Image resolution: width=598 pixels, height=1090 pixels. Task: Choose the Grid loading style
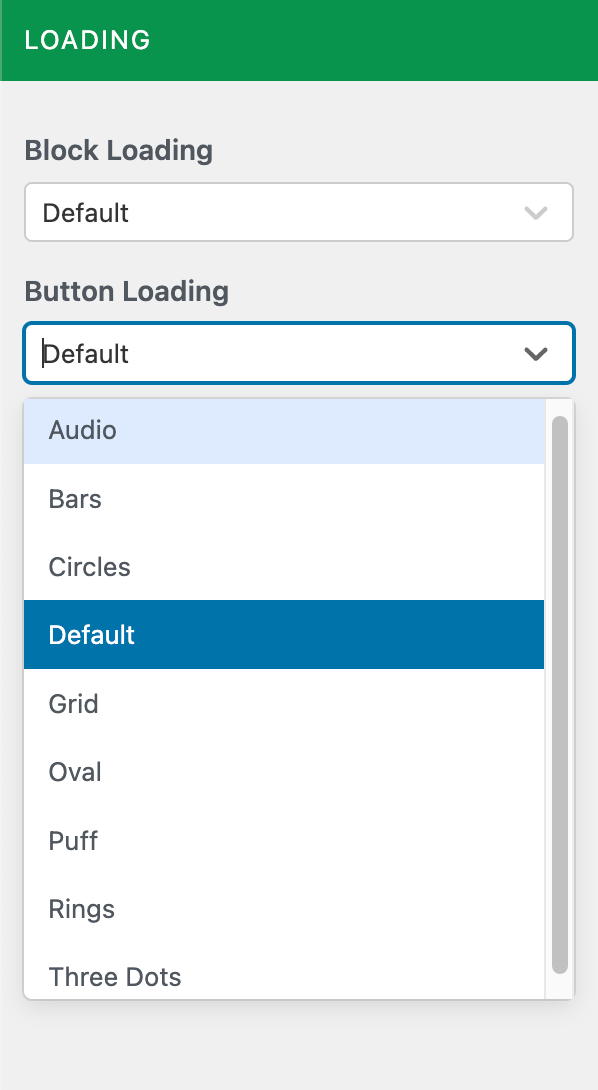point(284,703)
